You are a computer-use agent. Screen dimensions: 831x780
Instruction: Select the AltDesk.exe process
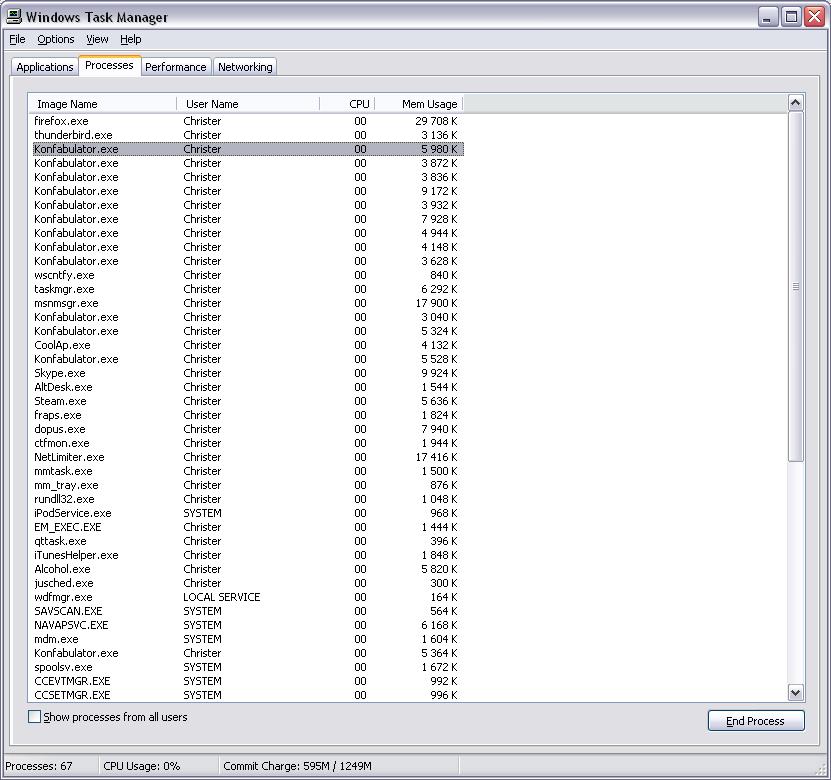pyautogui.click(x=248, y=387)
